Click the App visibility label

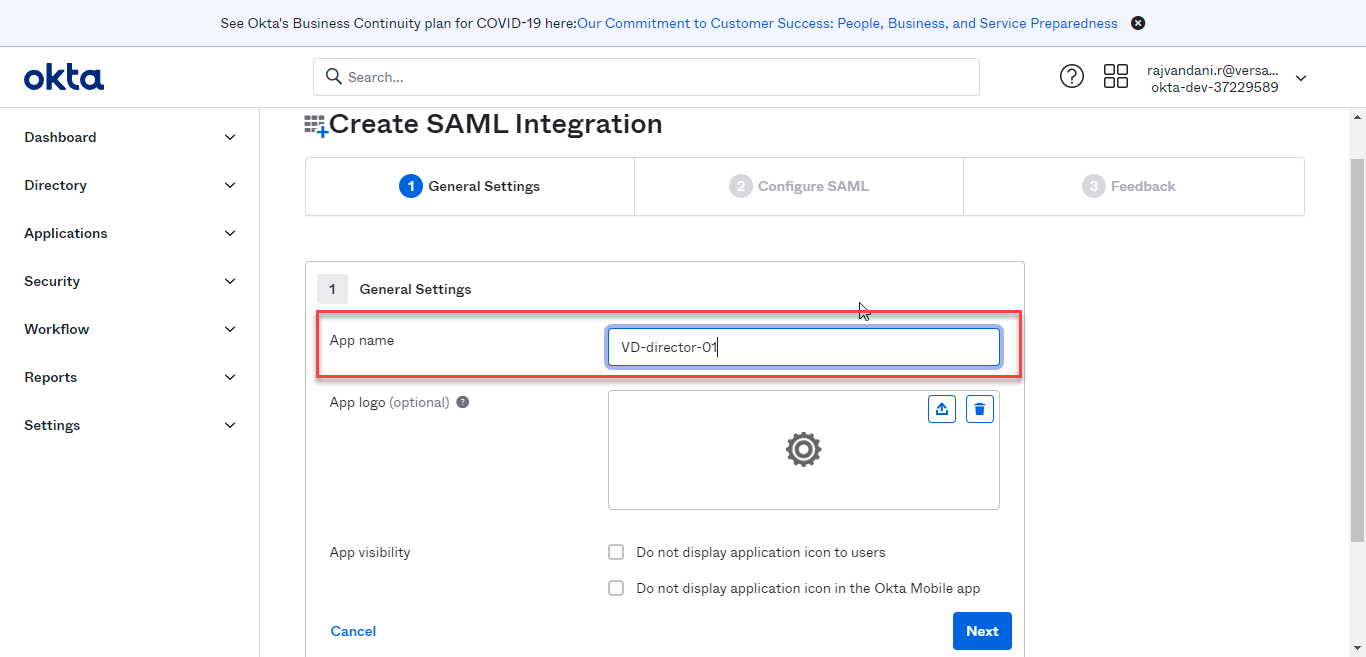click(370, 552)
